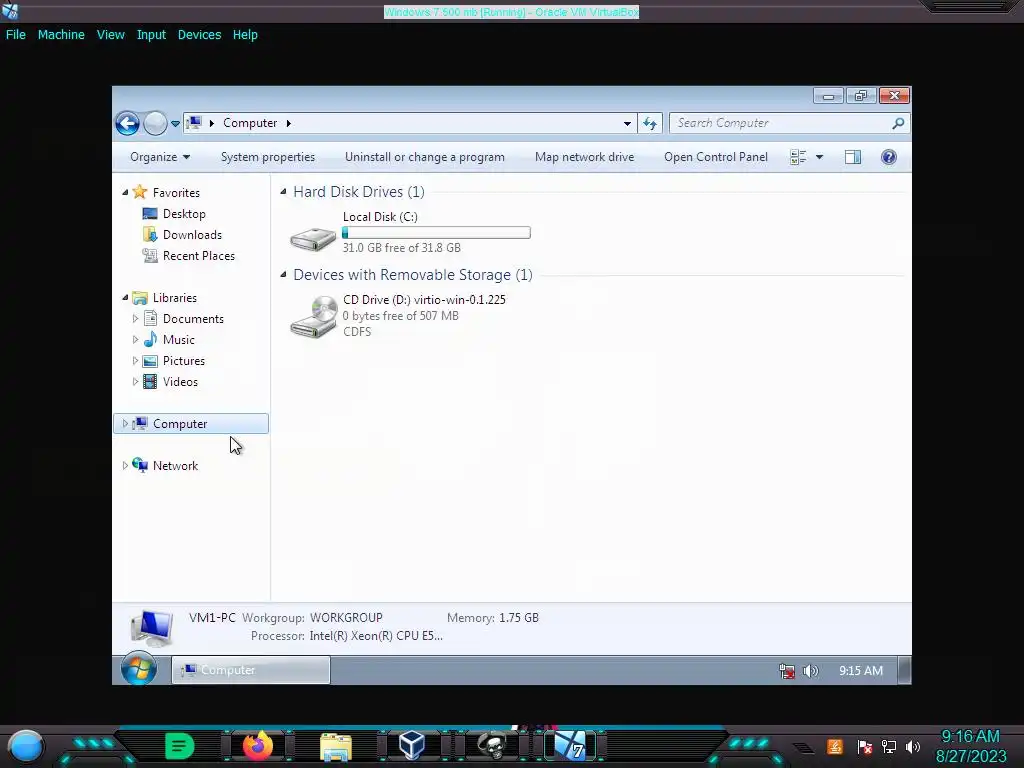Collapse Devices with Removable Storage group
The height and width of the screenshot is (768, 1024).
click(x=283, y=274)
